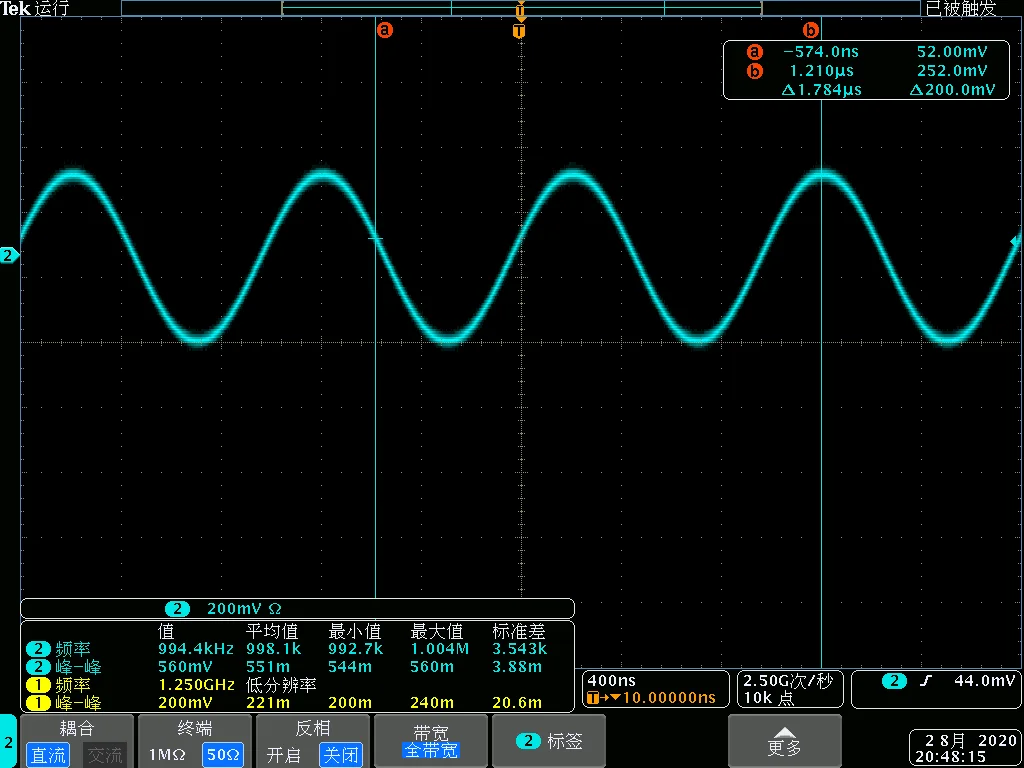This screenshot has height=768, width=1024.
Task: Click channel 2 badge beside 200mV scale readout
Action: pyautogui.click(x=177, y=608)
